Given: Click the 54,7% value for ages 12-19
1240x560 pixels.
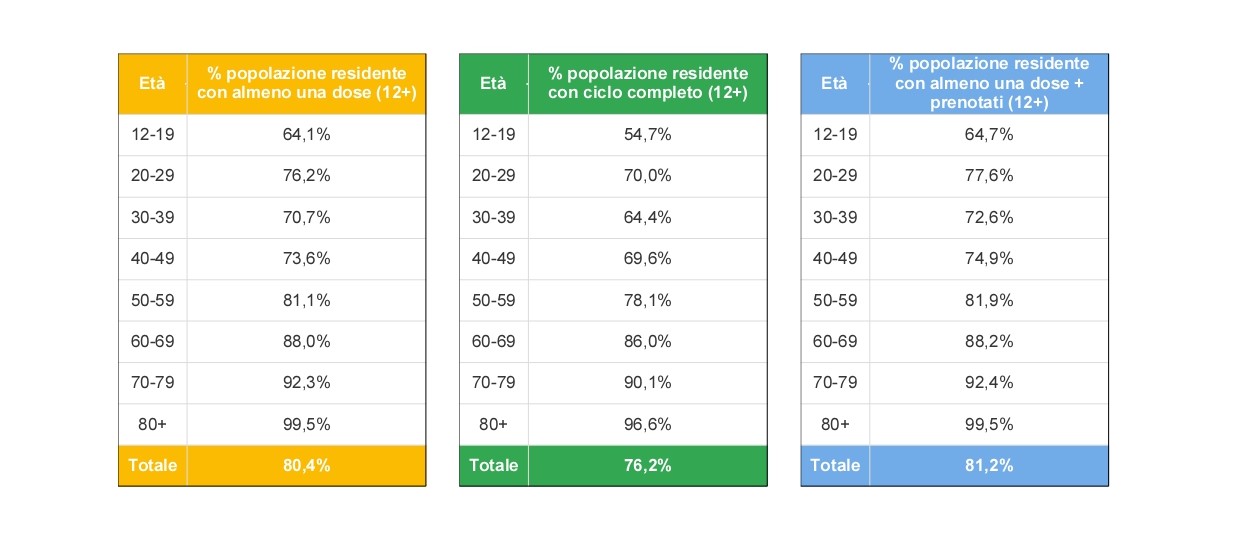Looking at the screenshot, I should pos(647,135).
